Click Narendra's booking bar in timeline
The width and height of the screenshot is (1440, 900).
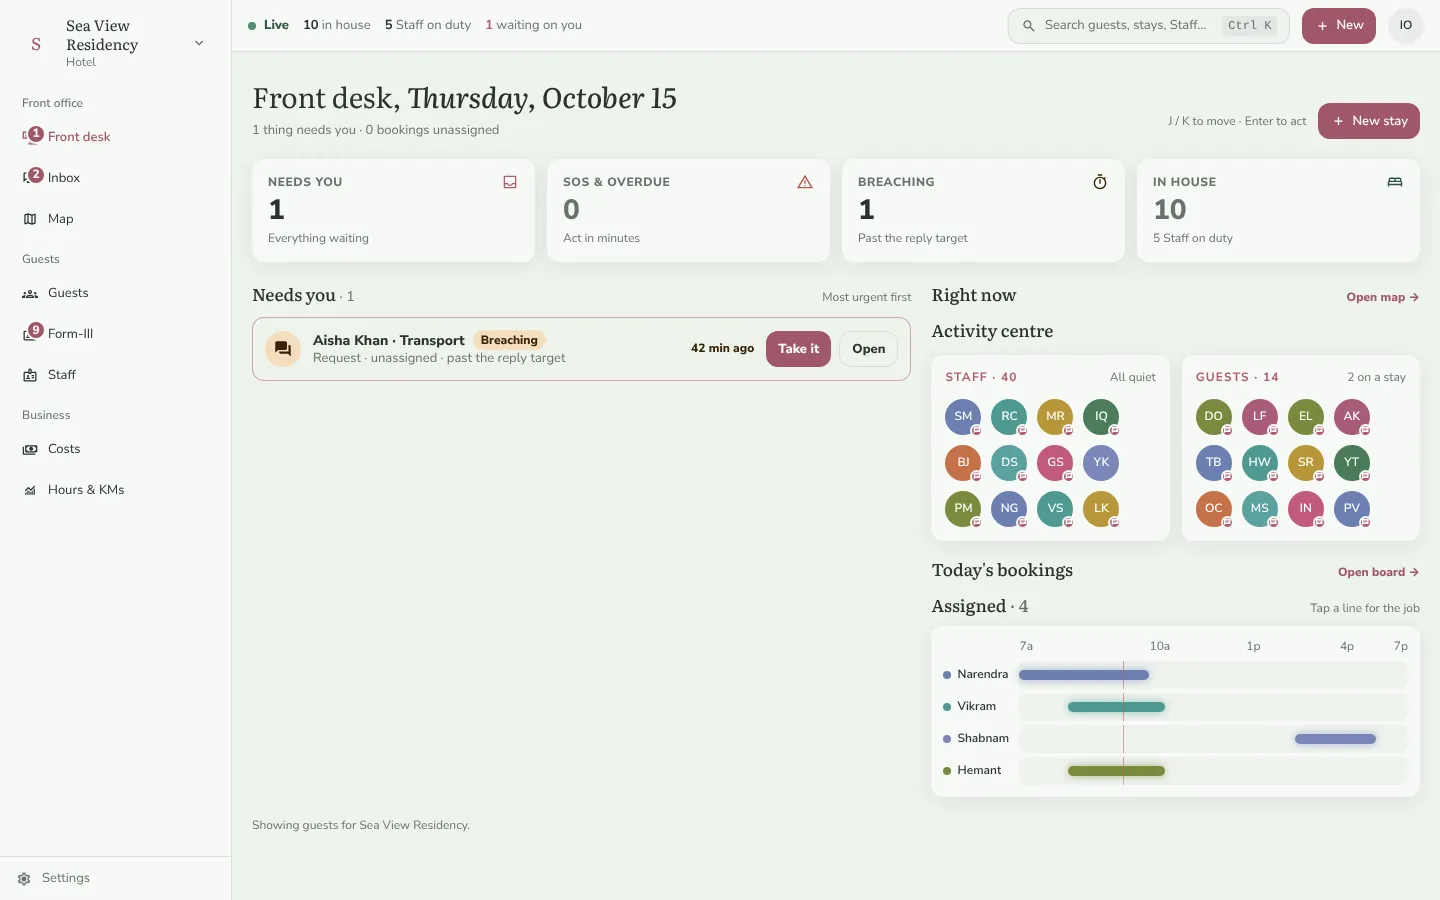1084,675
